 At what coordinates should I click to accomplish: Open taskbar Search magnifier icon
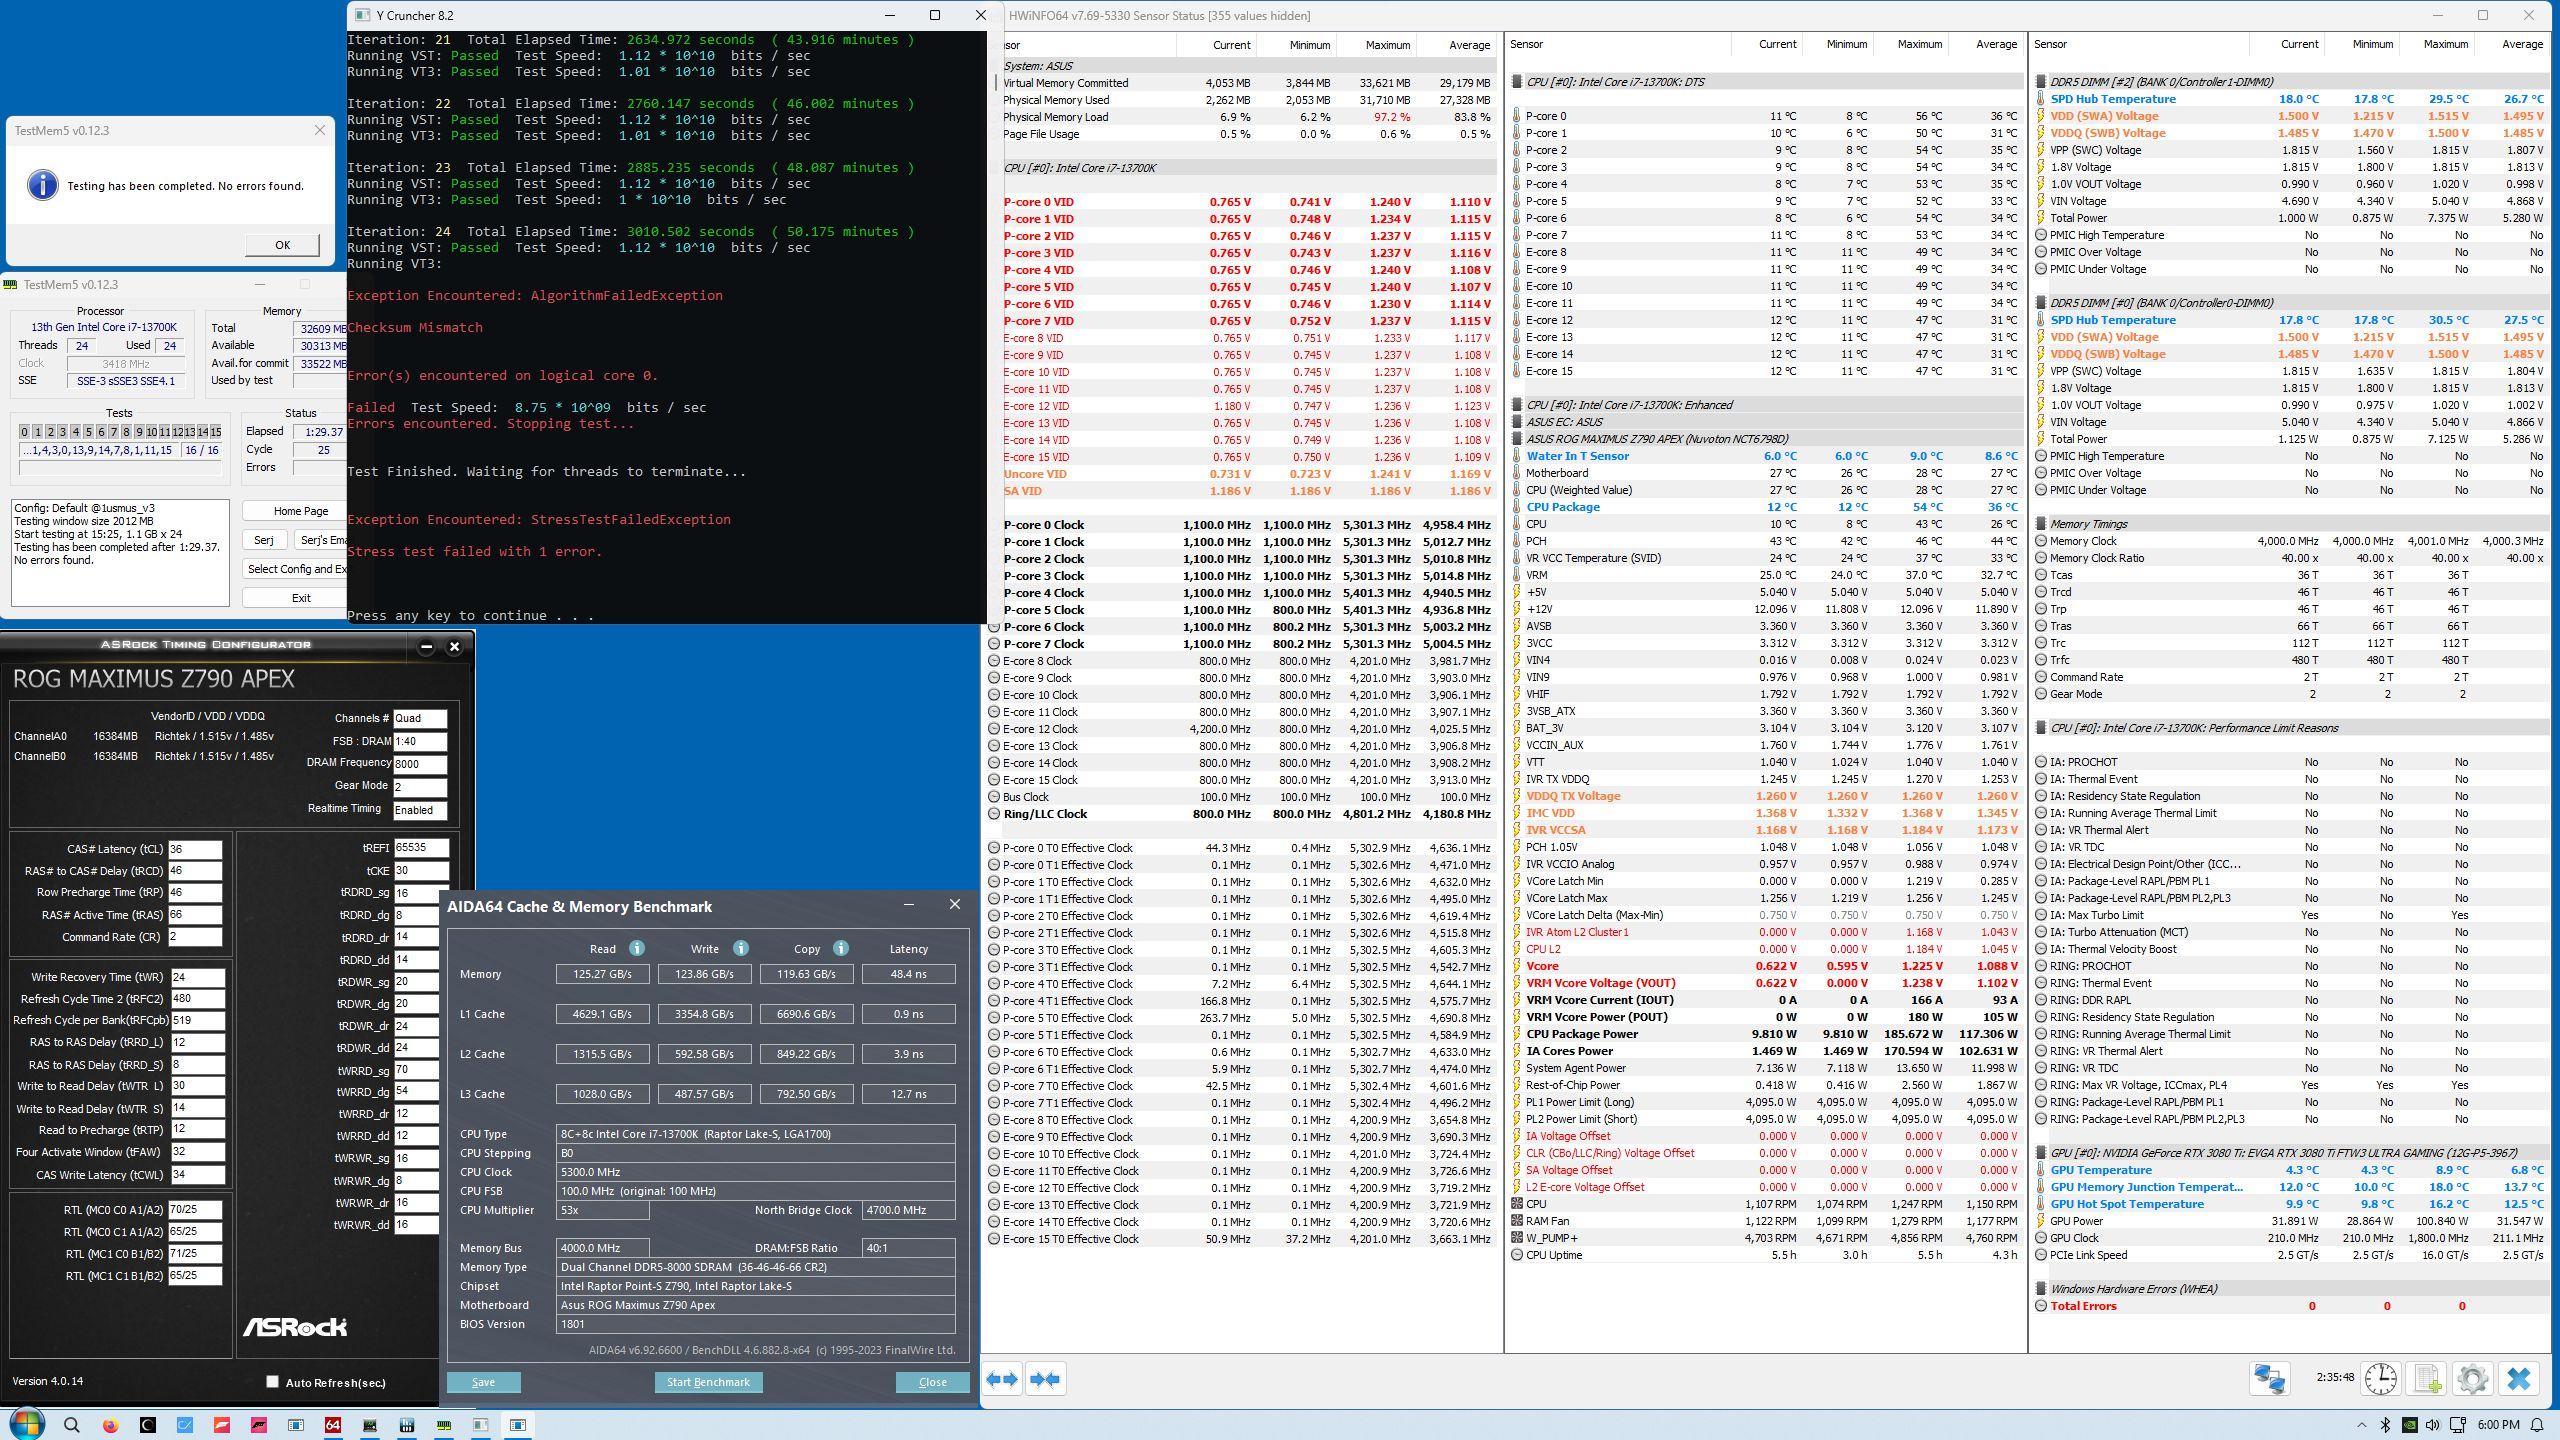click(71, 1425)
